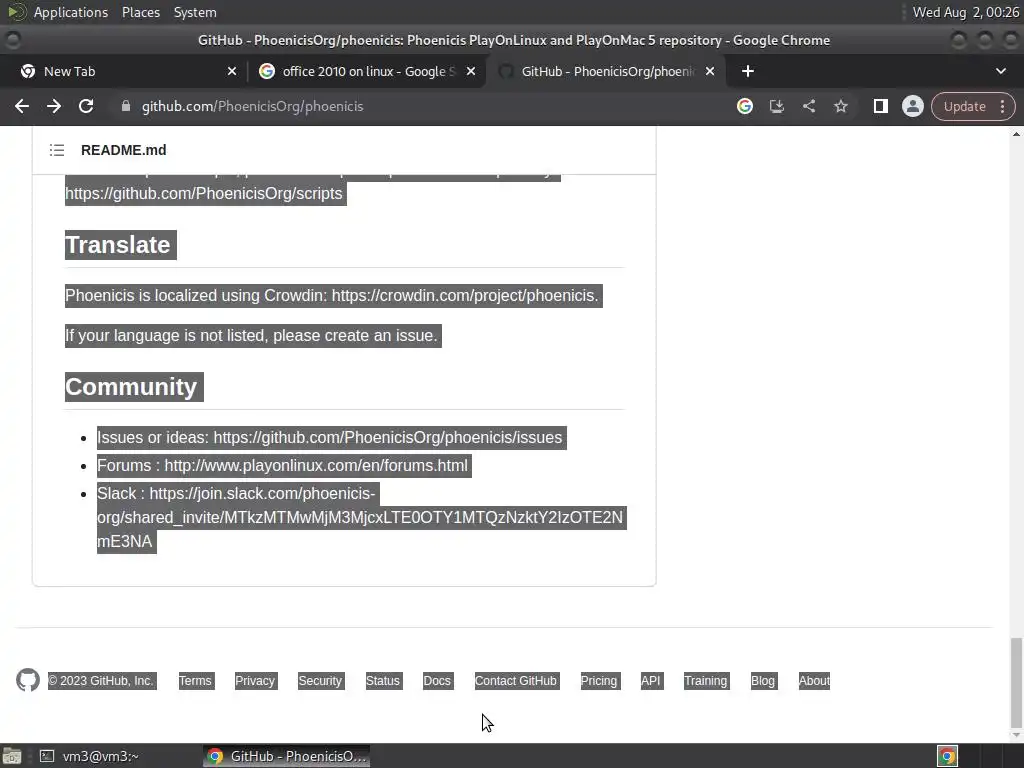View site security lock info
The image size is (1024, 768).
(x=126, y=106)
